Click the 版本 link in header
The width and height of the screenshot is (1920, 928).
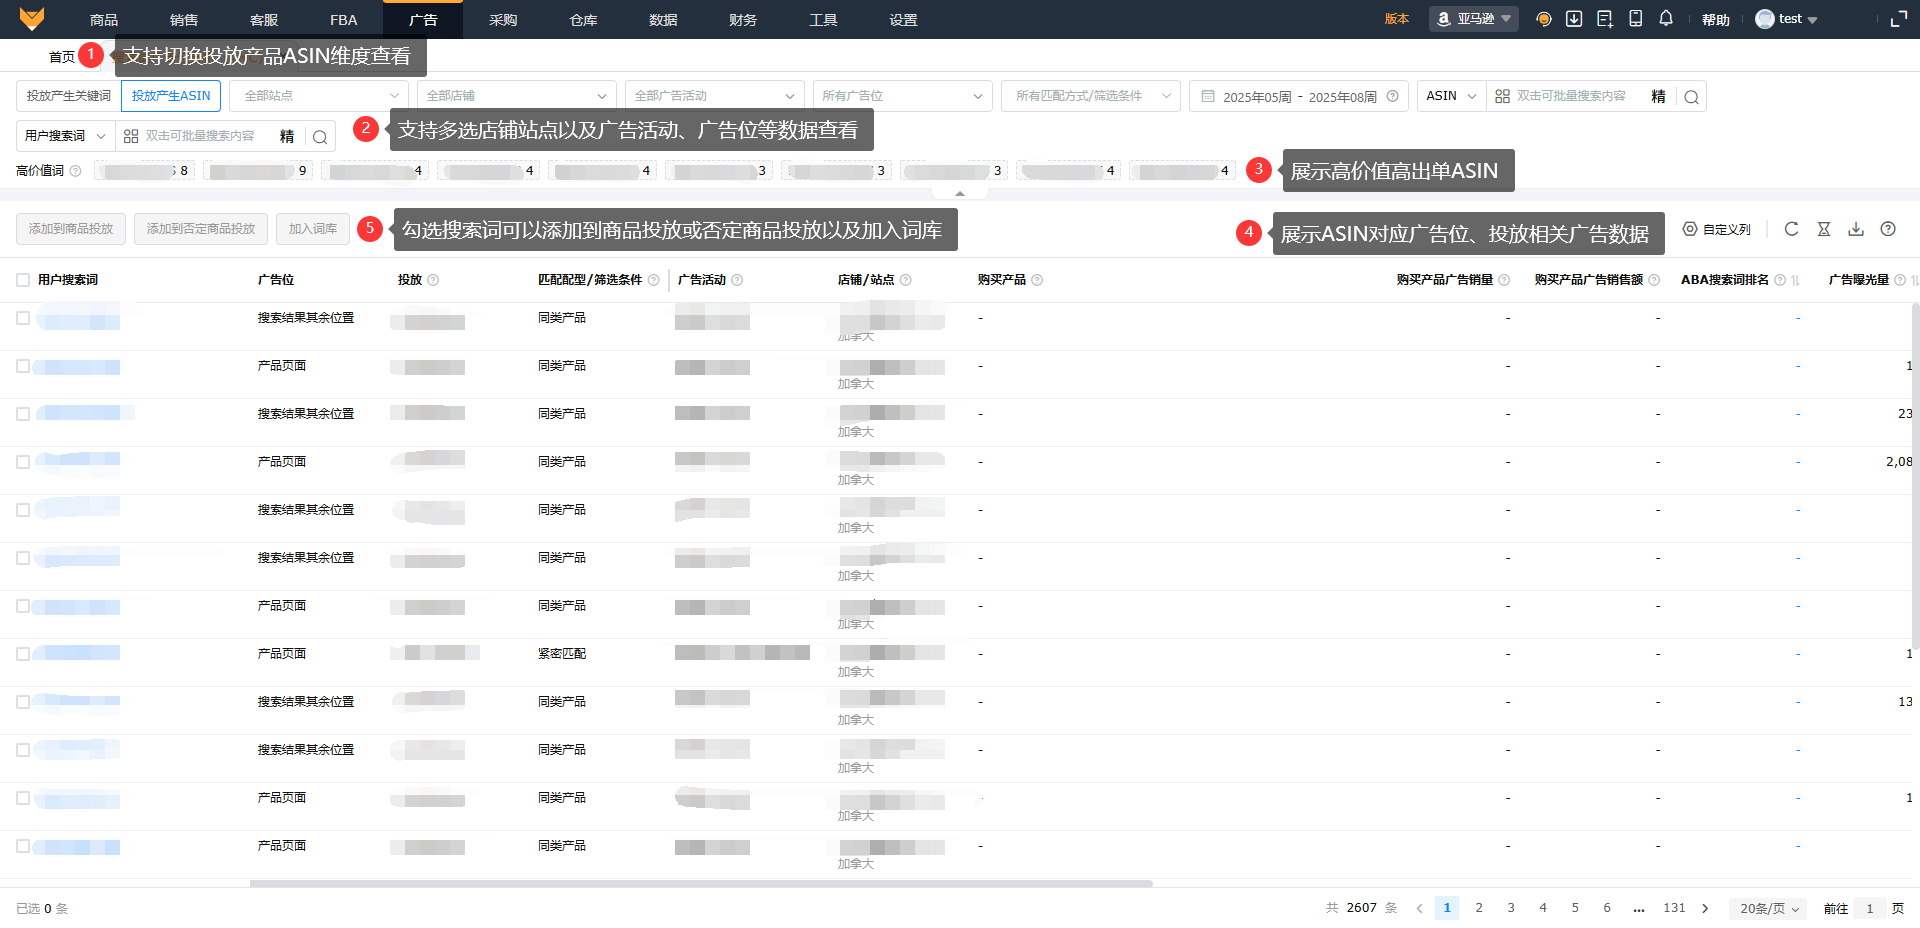[1397, 19]
